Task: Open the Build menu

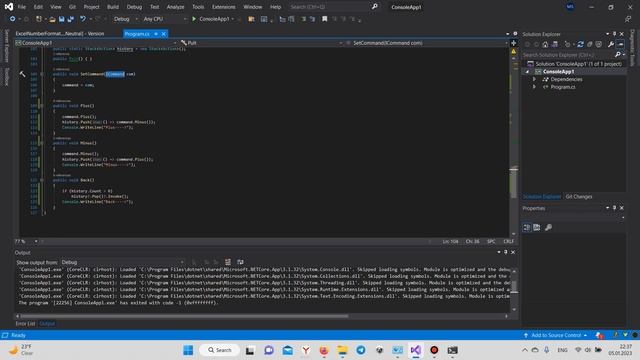Action: tap(113, 7)
